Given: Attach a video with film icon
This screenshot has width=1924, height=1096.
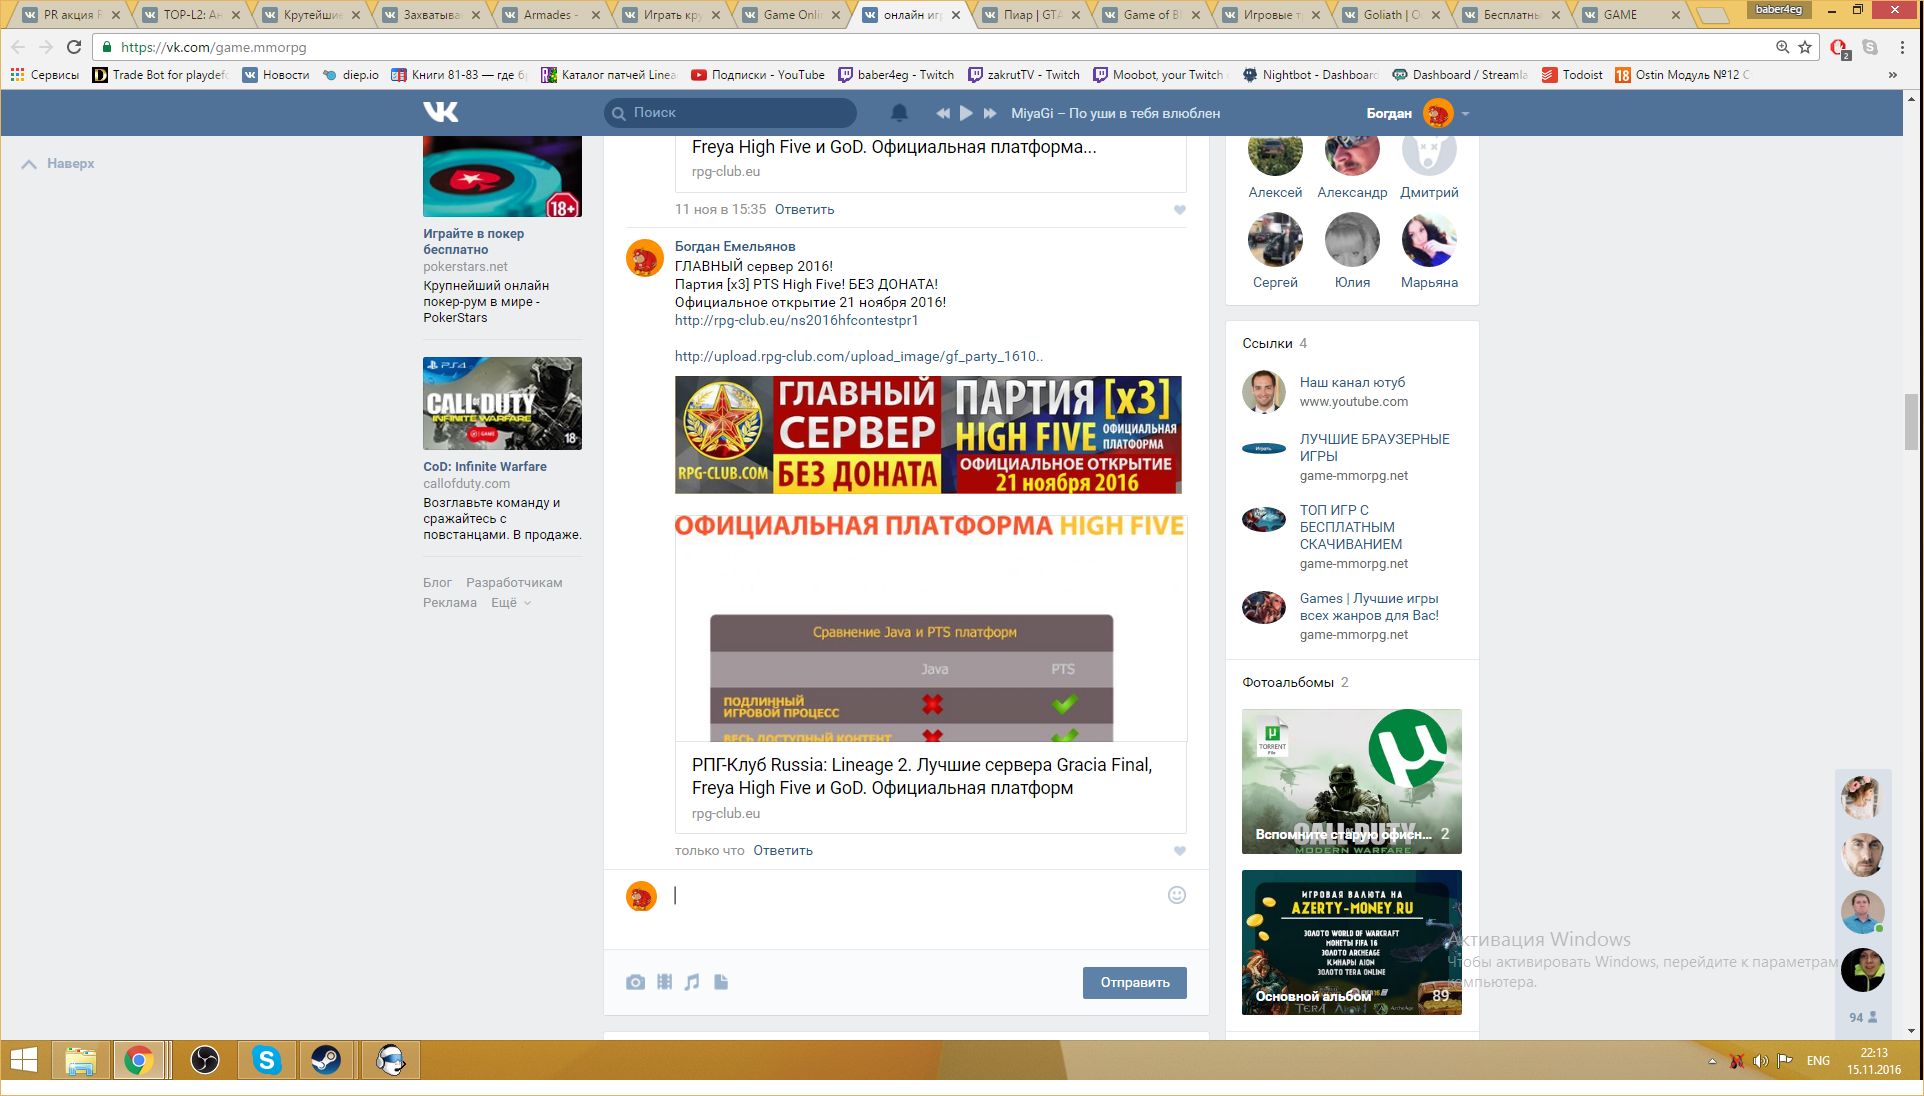Looking at the screenshot, I should [x=664, y=982].
